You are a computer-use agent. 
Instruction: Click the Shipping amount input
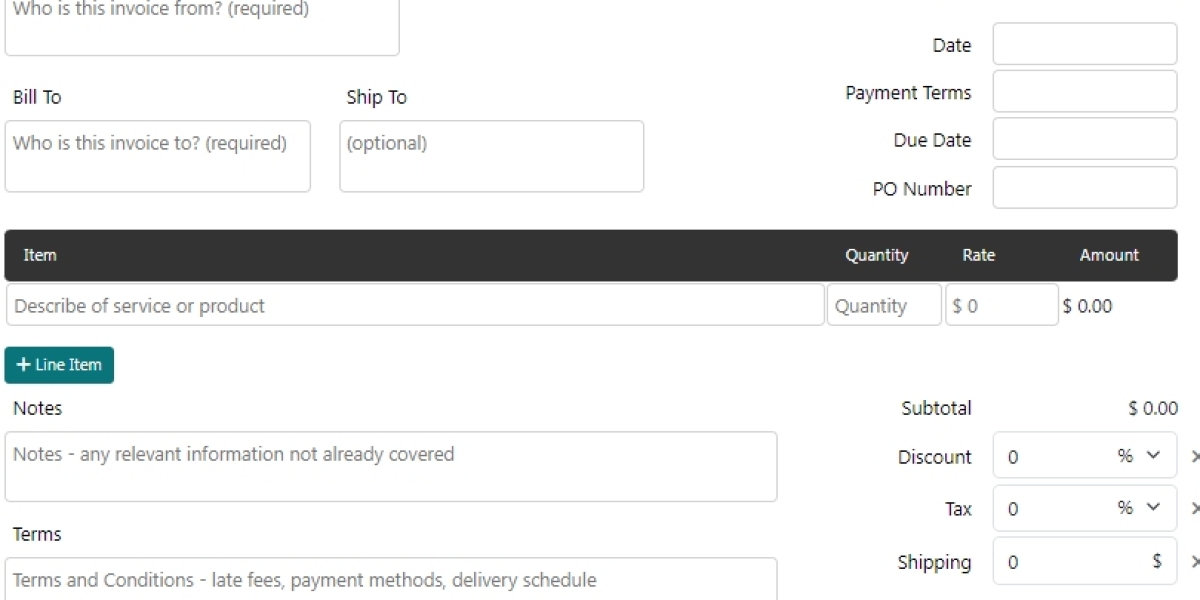(1070, 562)
